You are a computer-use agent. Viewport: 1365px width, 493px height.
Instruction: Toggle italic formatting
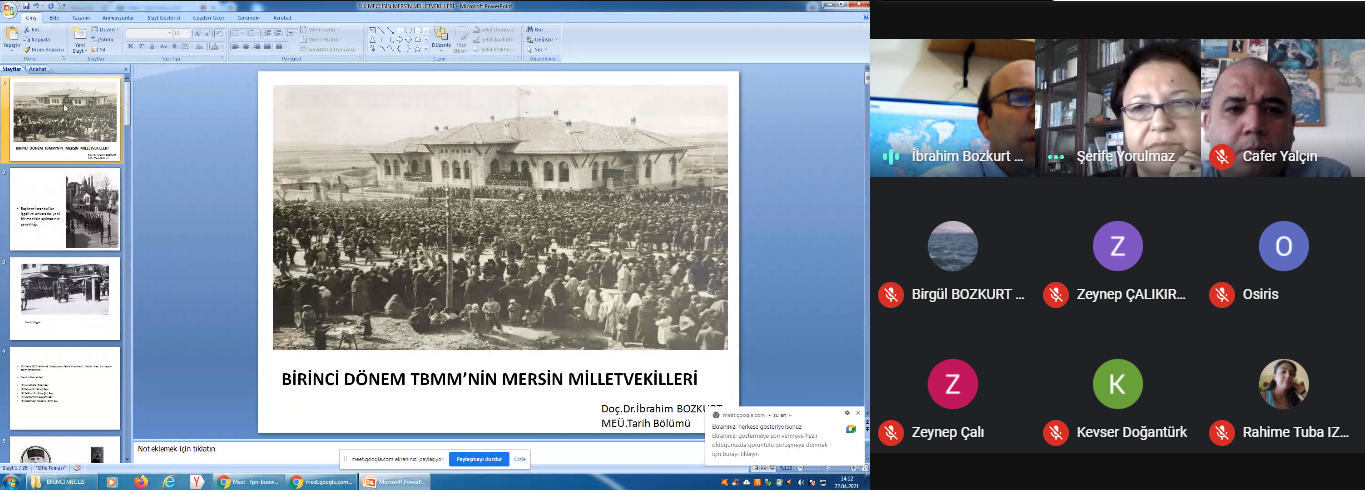click(141, 46)
